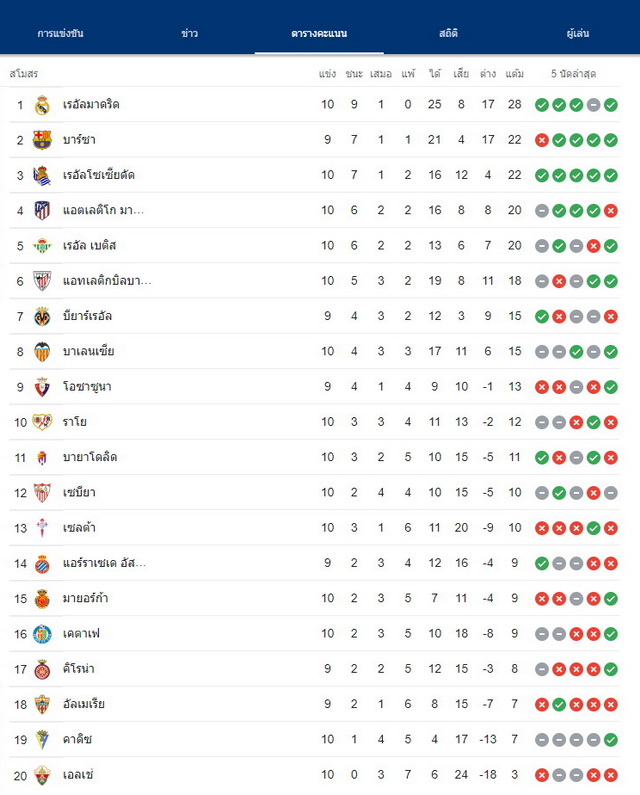The width and height of the screenshot is (640, 795).
Task: Click the Cadiz yellow crest icon
Action: 42,739
